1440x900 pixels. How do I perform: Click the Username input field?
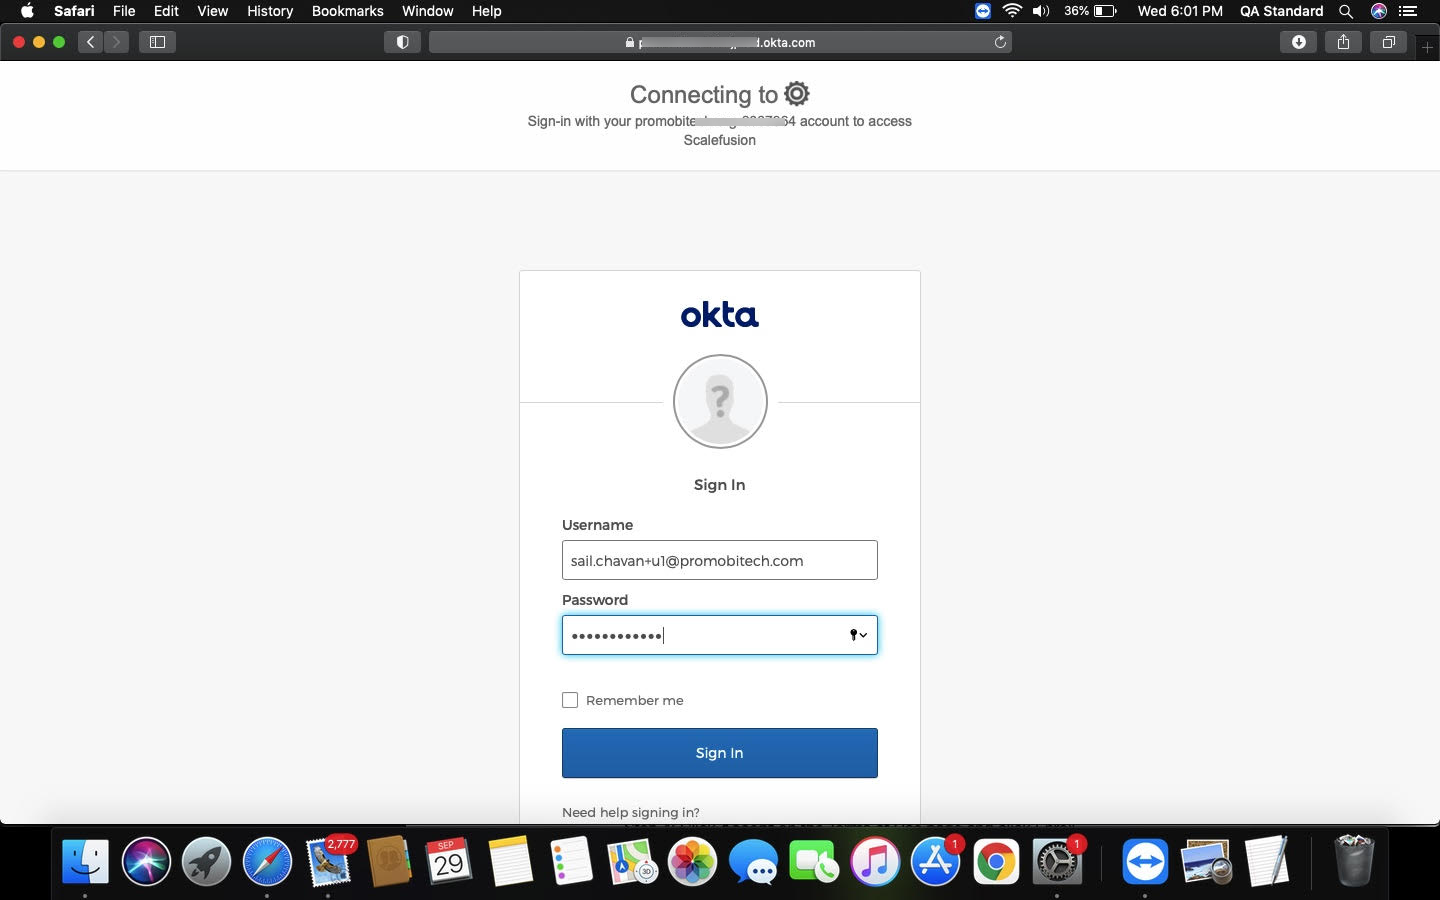tap(719, 560)
